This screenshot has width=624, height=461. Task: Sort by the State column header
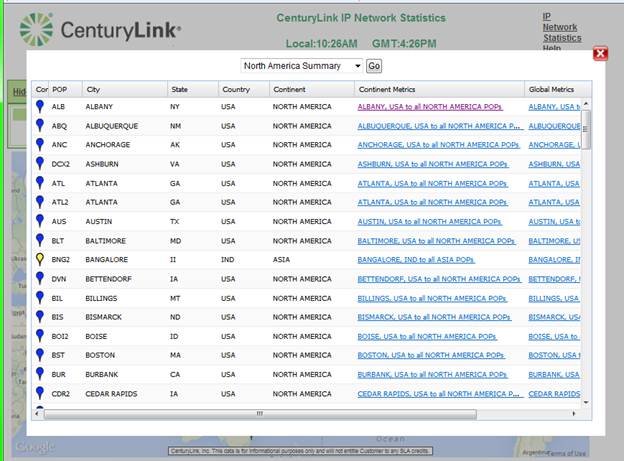point(193,90)
